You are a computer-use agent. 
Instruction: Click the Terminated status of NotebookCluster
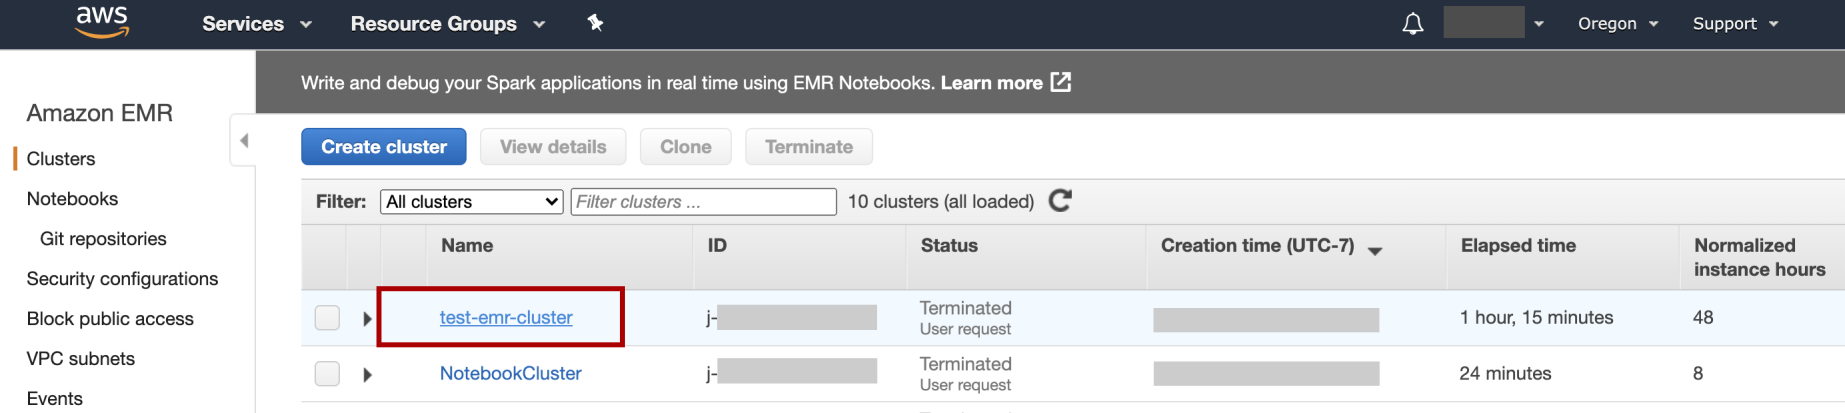(965, 364)
